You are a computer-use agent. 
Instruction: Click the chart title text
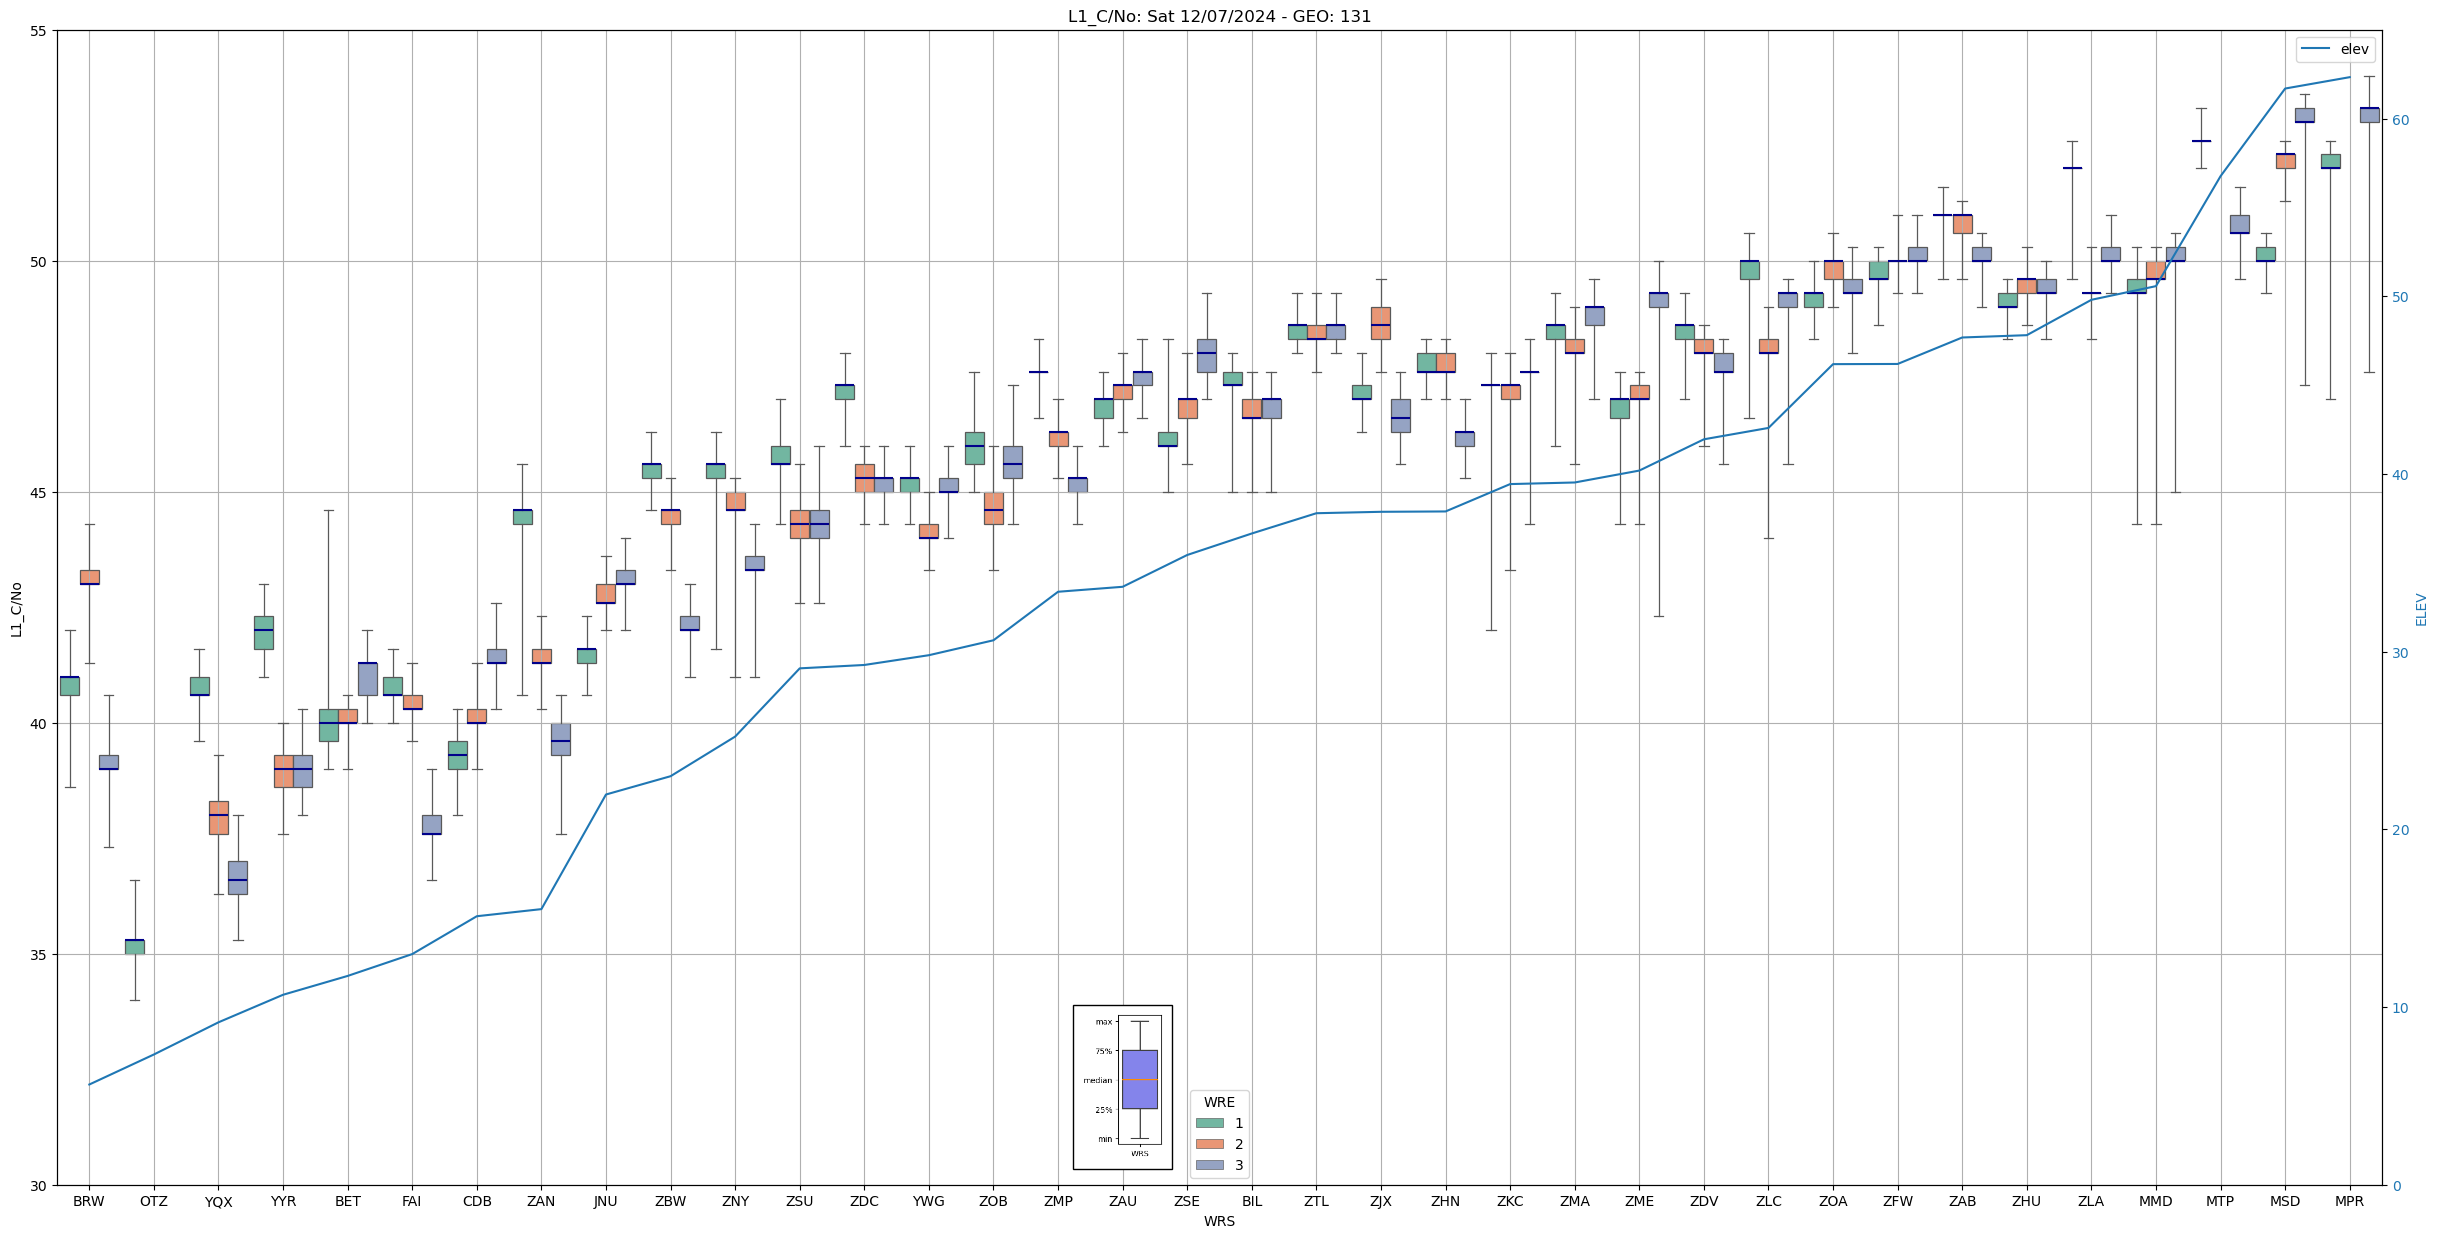coord(1219,16)
